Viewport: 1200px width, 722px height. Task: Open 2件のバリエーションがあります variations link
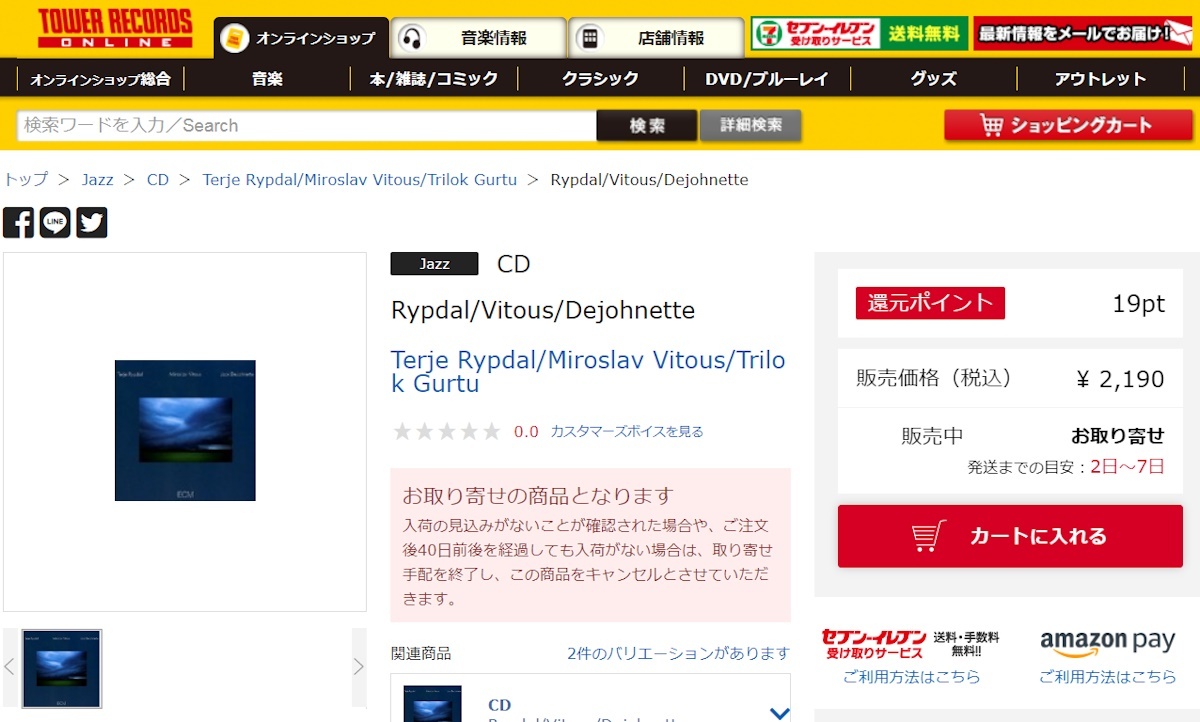pyautogui.click(x=678, y=654)
